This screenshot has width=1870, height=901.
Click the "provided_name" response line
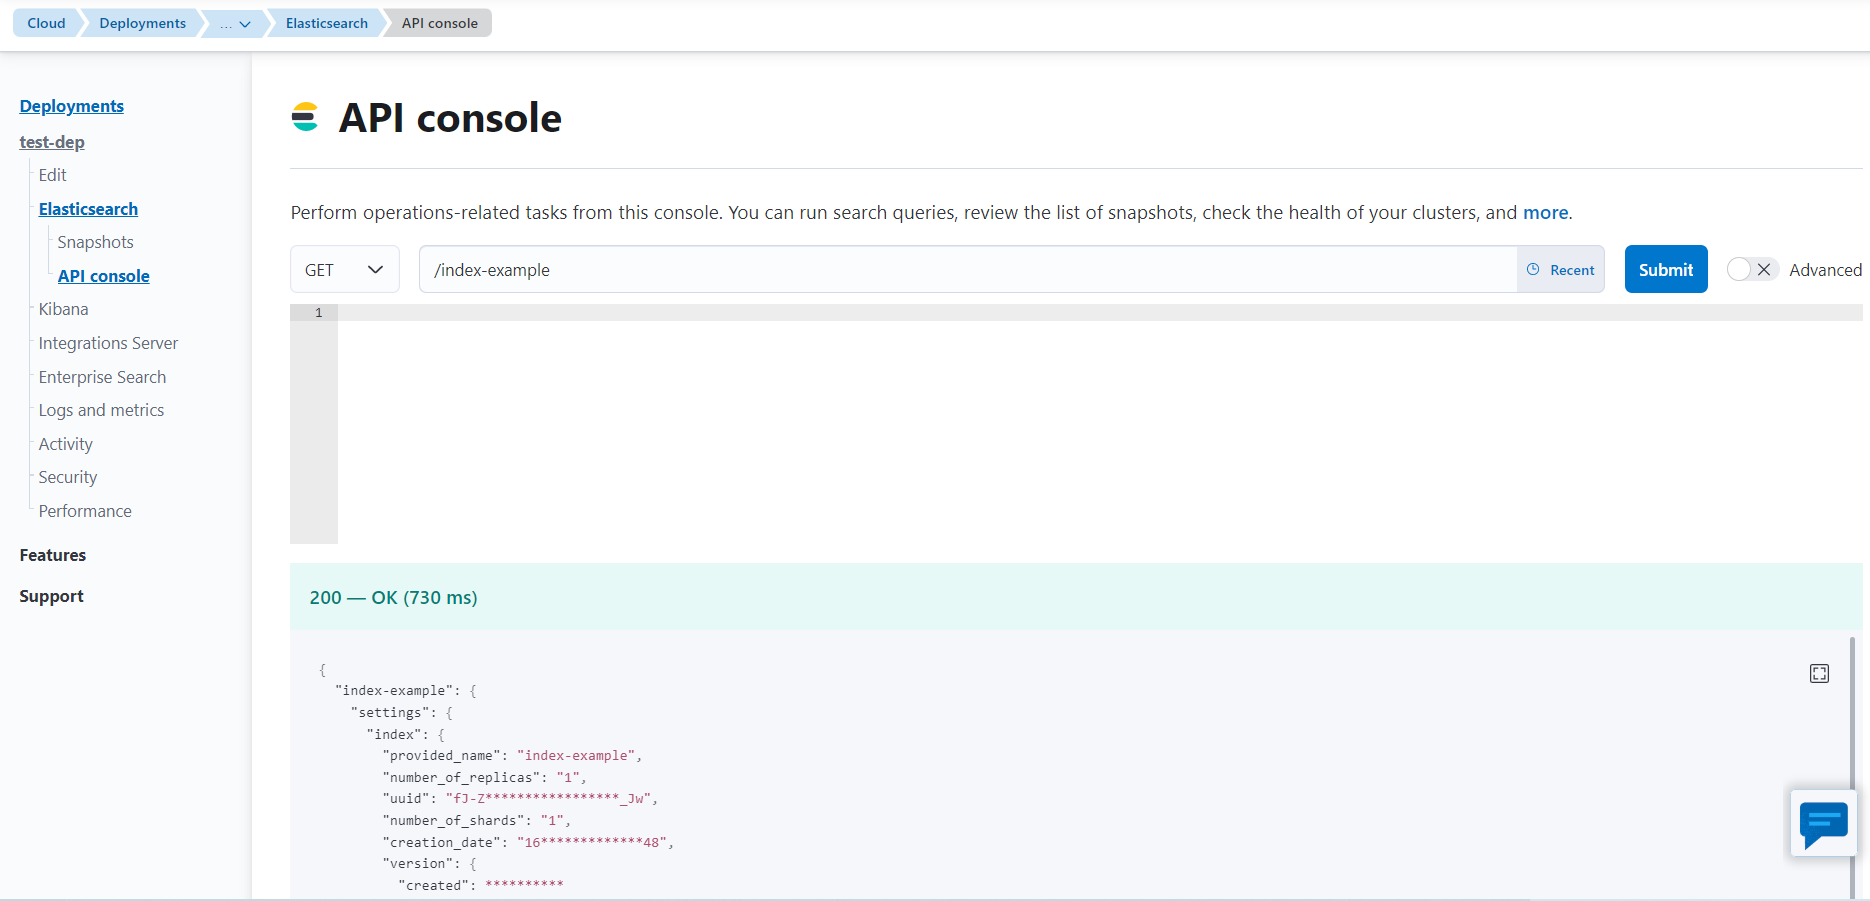[x=512, y=756]
